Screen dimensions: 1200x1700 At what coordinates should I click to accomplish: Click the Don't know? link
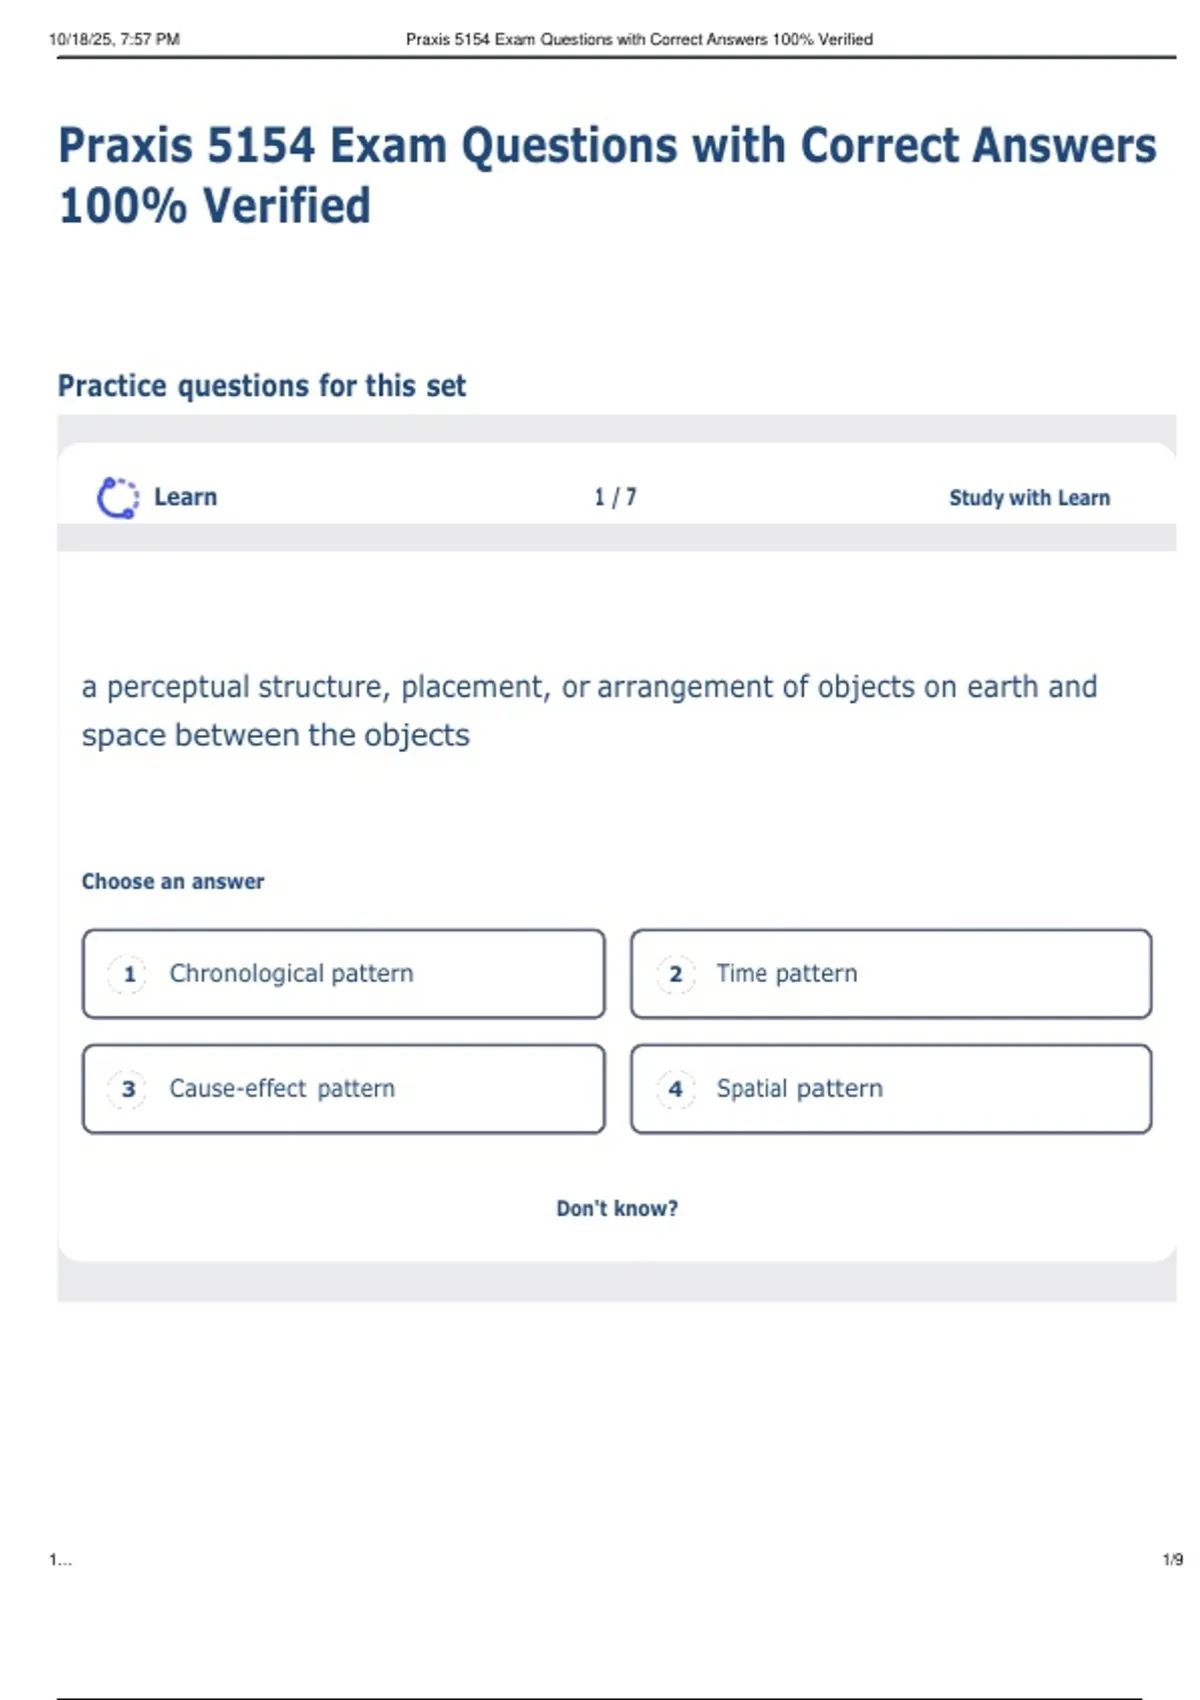(617, 1209)
